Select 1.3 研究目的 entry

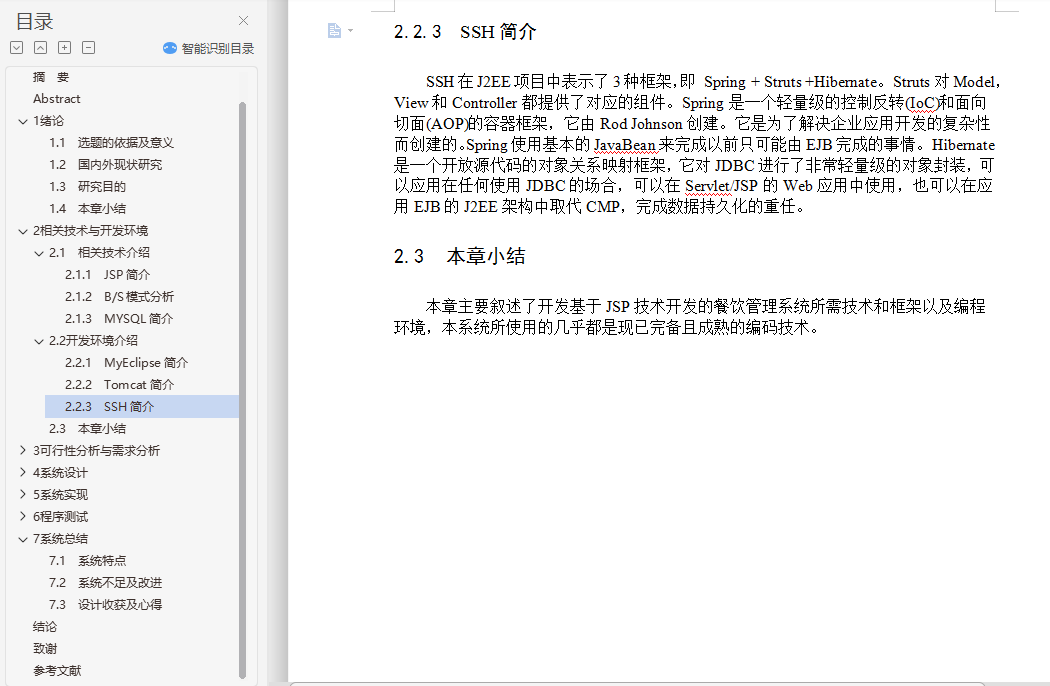[87, 187]
